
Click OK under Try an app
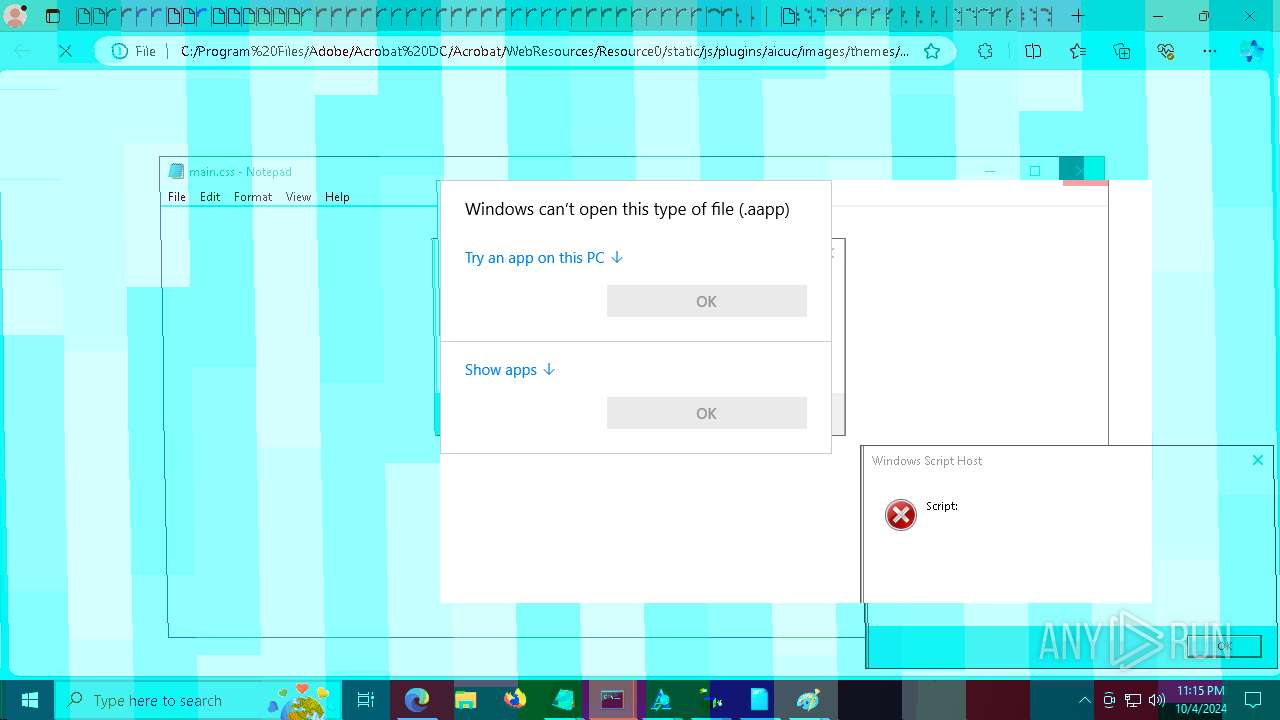click(706, 301)
